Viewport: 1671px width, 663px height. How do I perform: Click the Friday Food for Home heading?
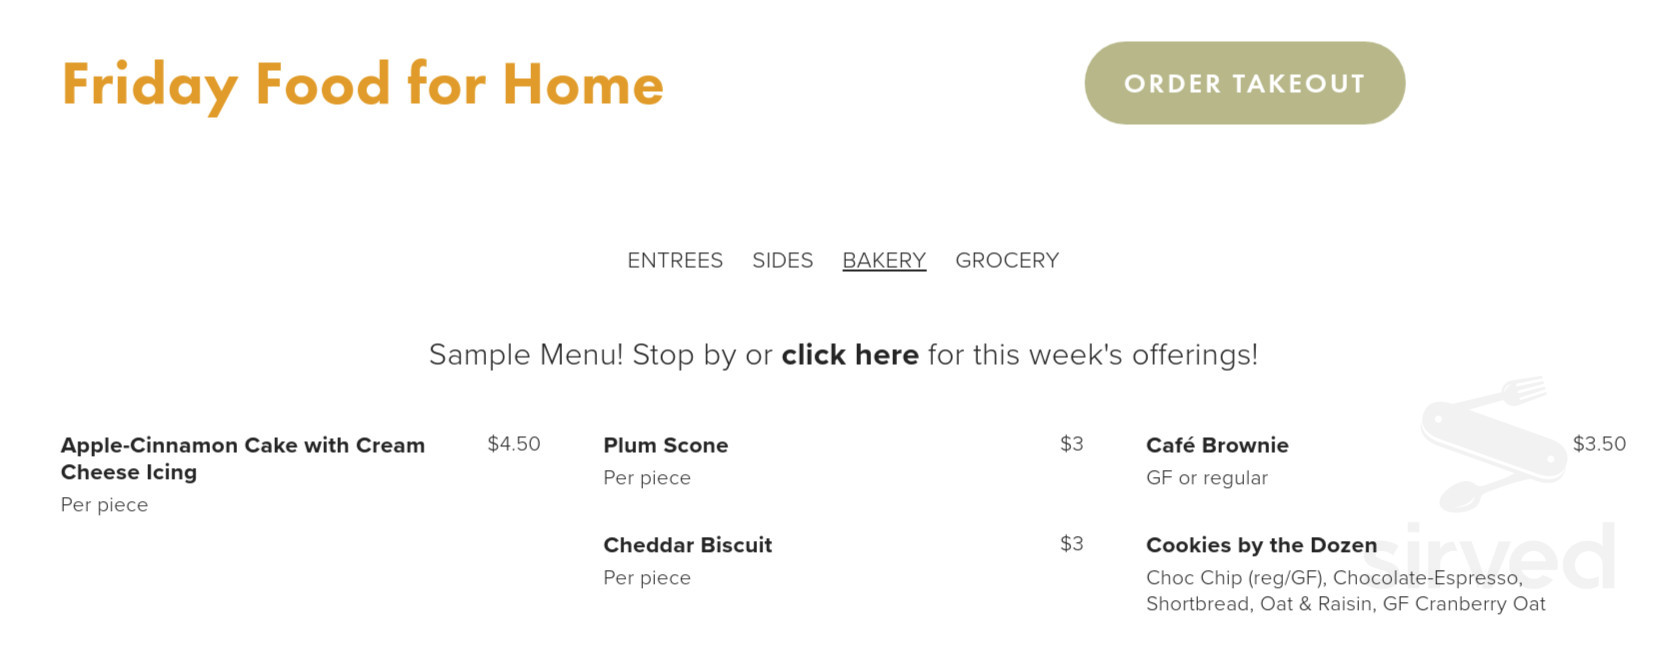point(362,84)
